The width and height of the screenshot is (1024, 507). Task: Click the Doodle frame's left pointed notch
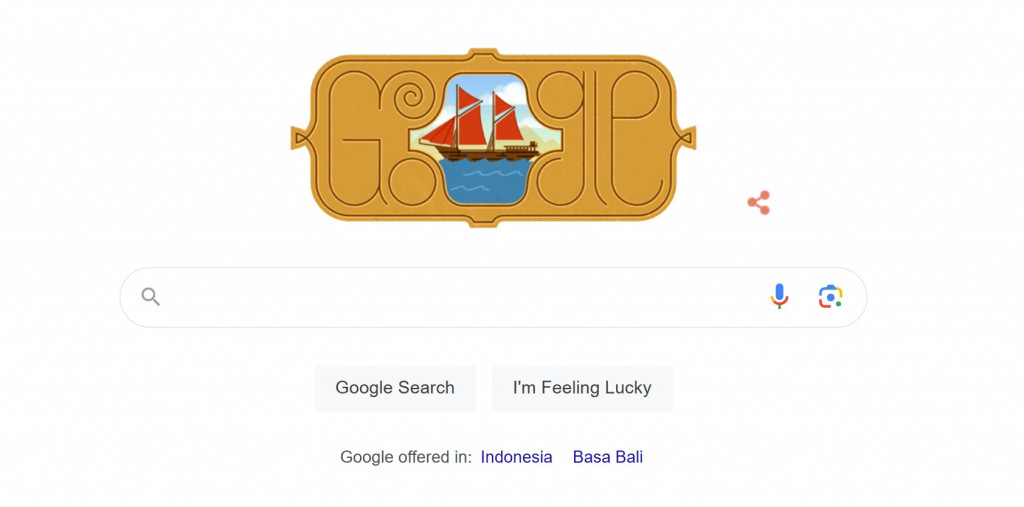[x=297, y=136]
